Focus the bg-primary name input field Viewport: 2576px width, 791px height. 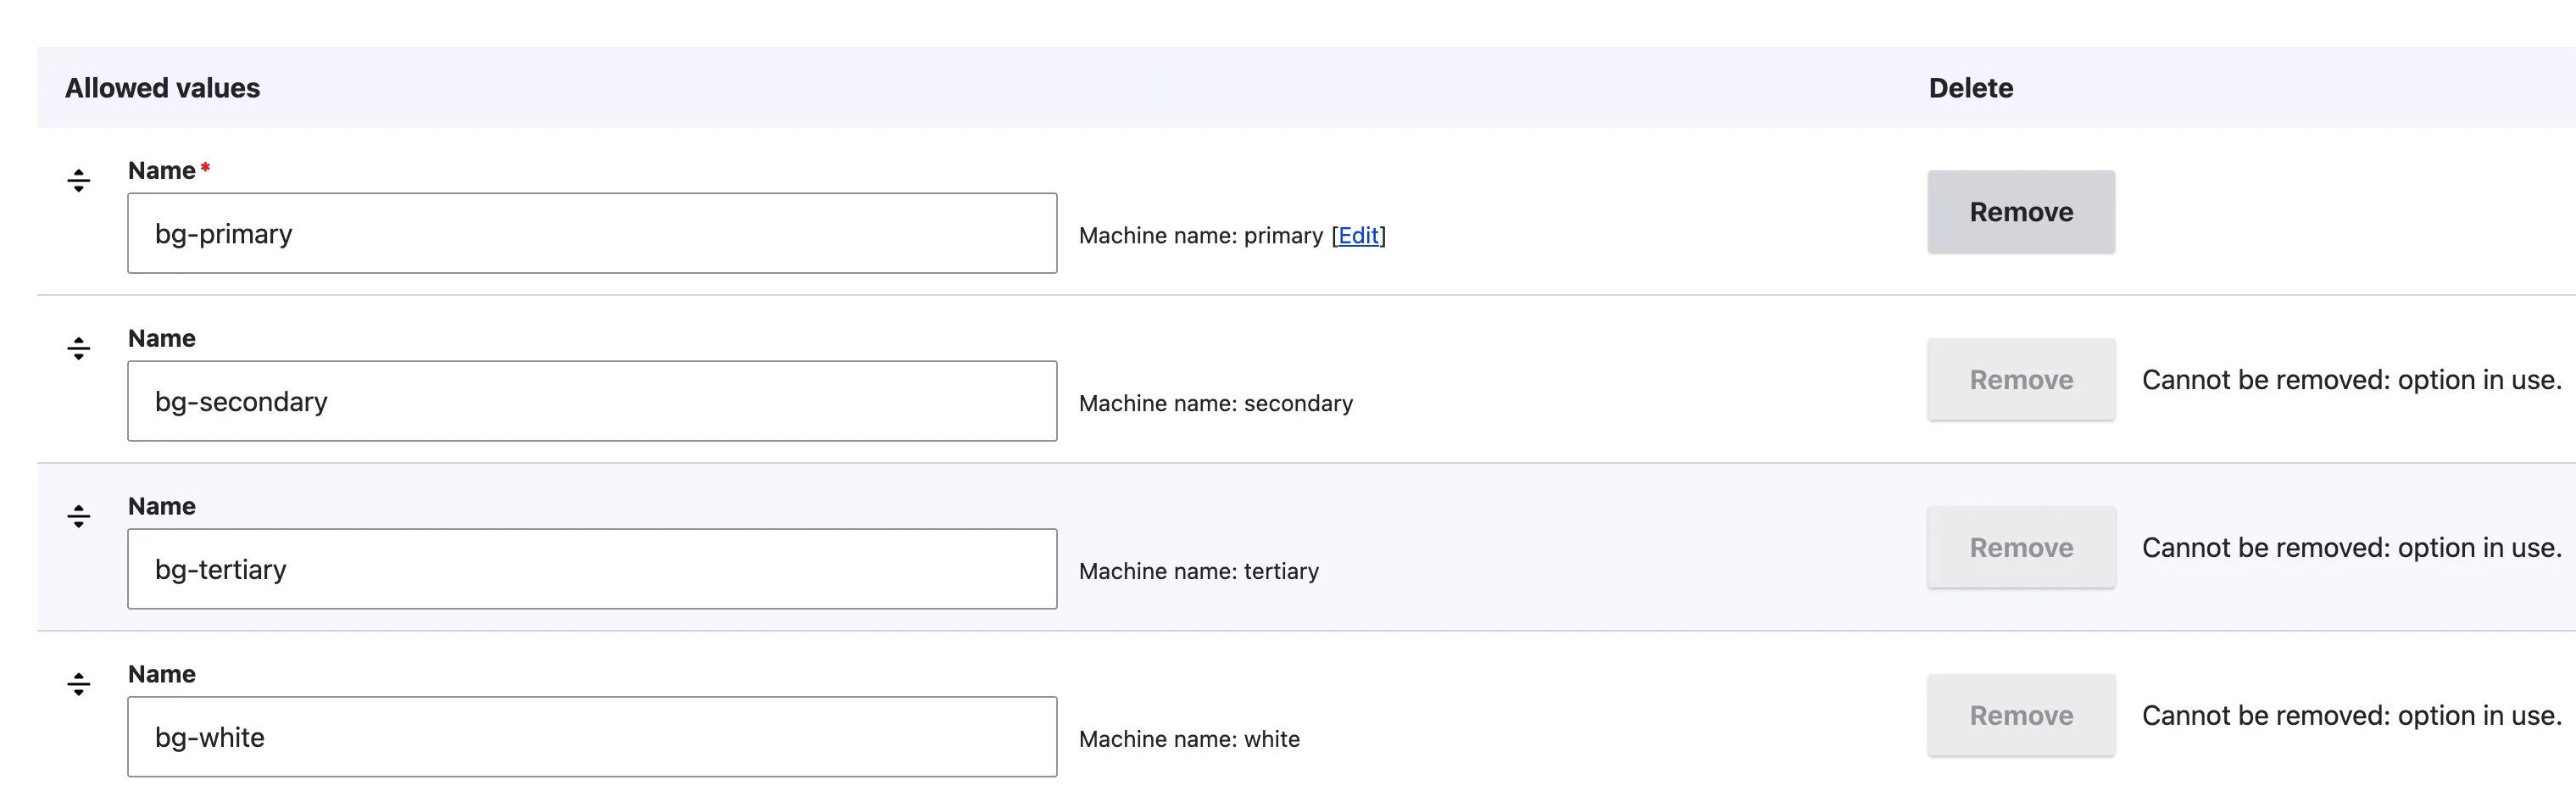point(591,234)
